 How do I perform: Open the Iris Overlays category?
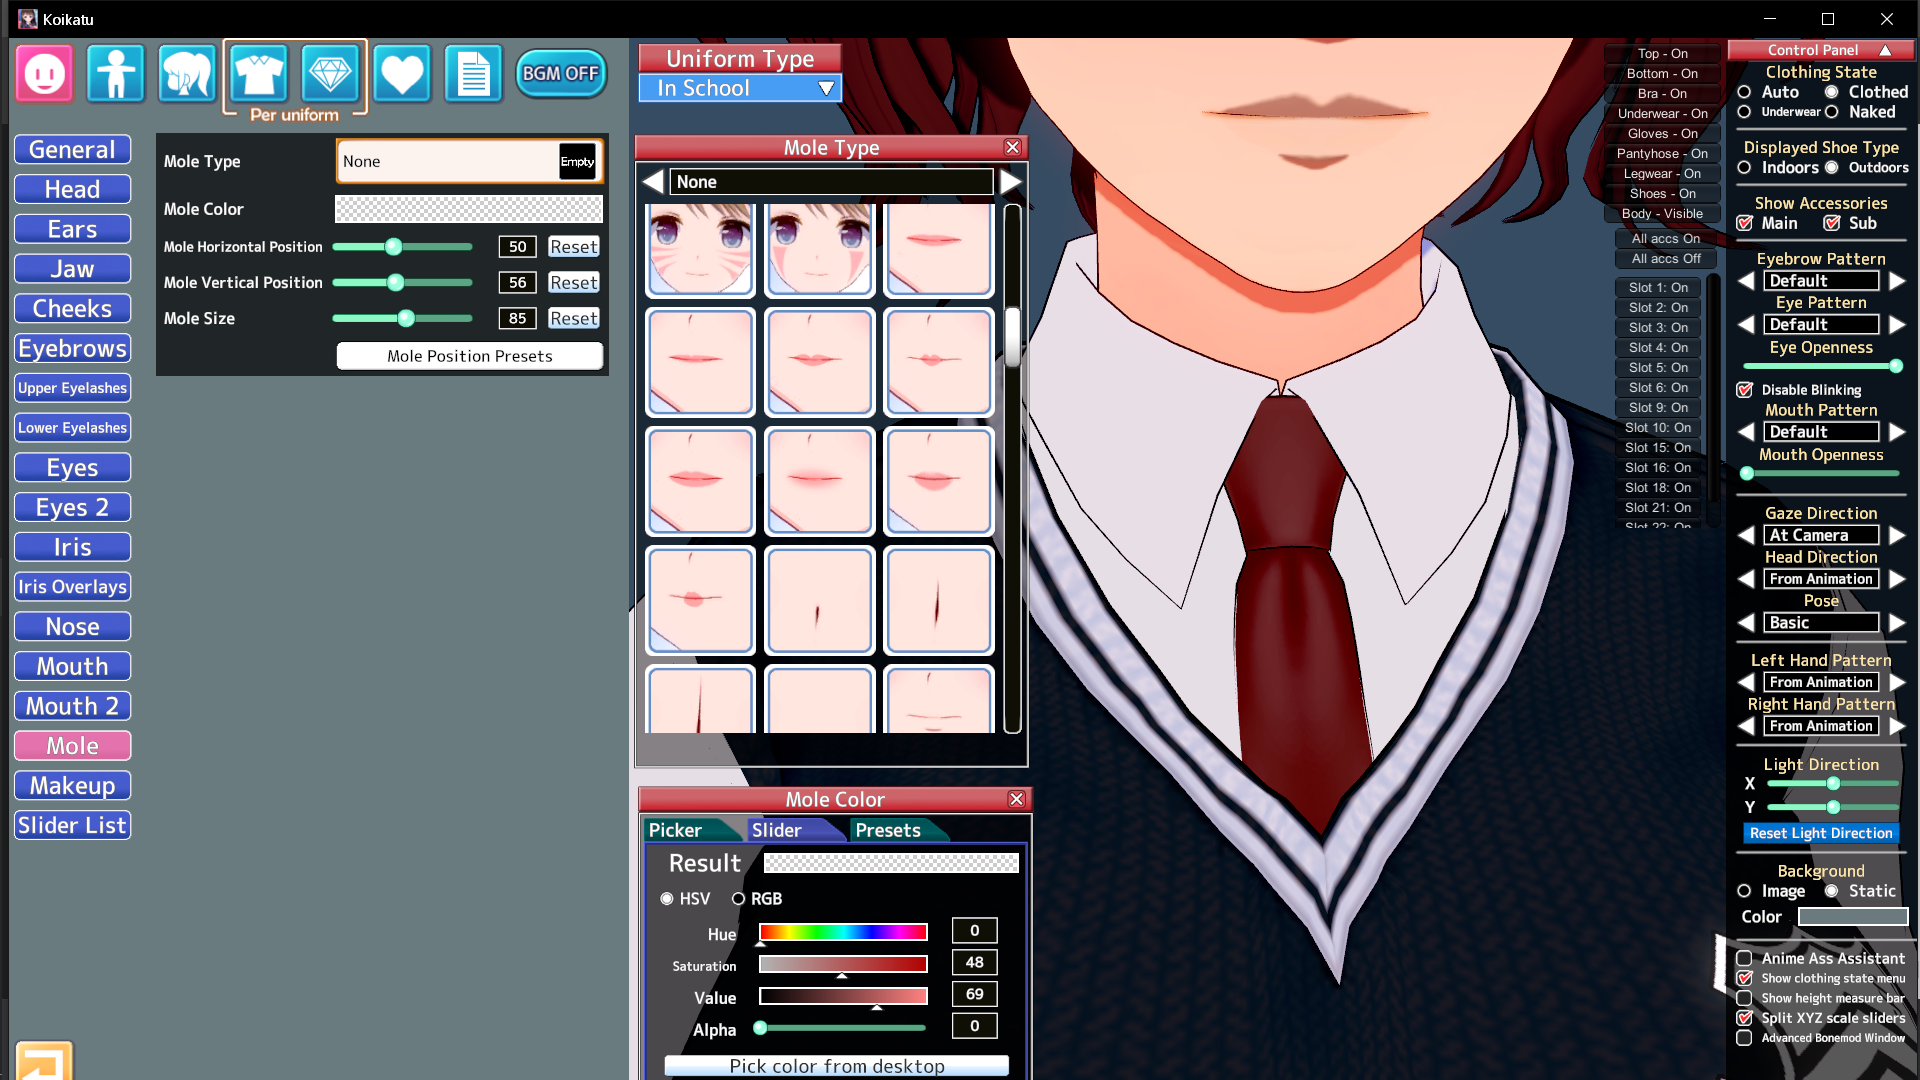click(72, 587)
